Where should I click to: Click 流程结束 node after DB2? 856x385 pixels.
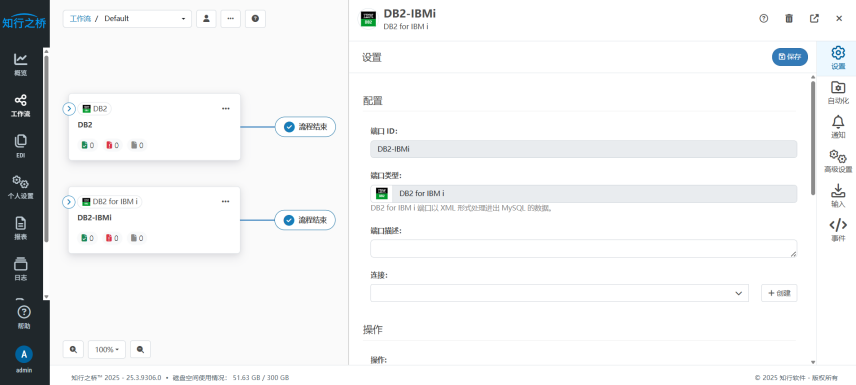[x=305, y=127]
